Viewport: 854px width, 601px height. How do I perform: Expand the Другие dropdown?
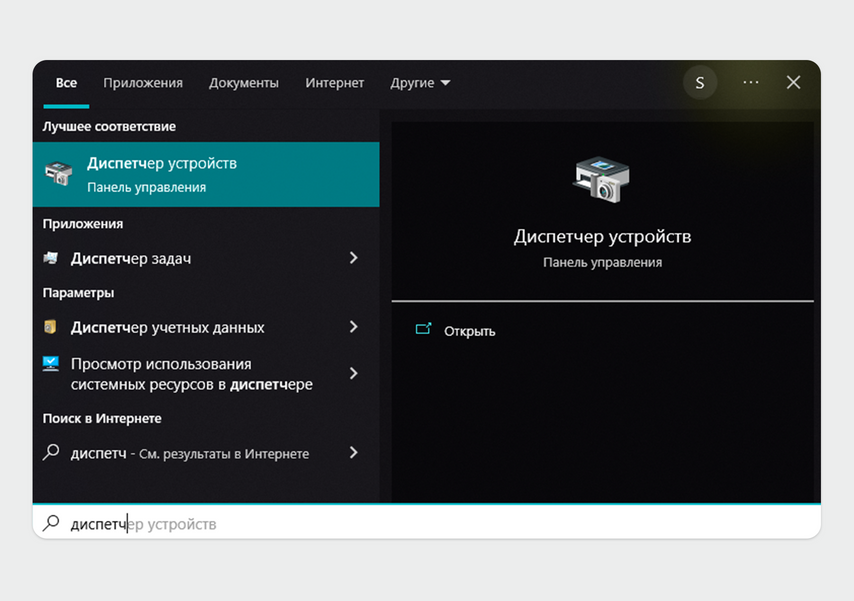pos(420,83)
